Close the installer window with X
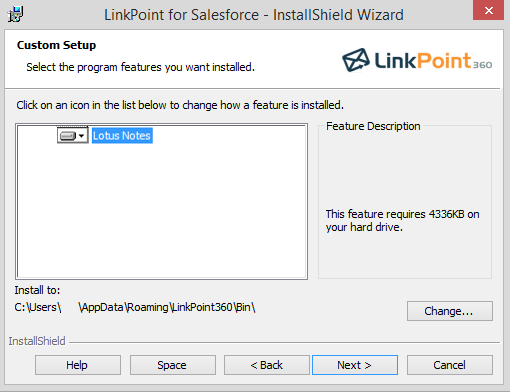Image resolution: width=510 pixels, height=392 pixels. click(488, 10)
